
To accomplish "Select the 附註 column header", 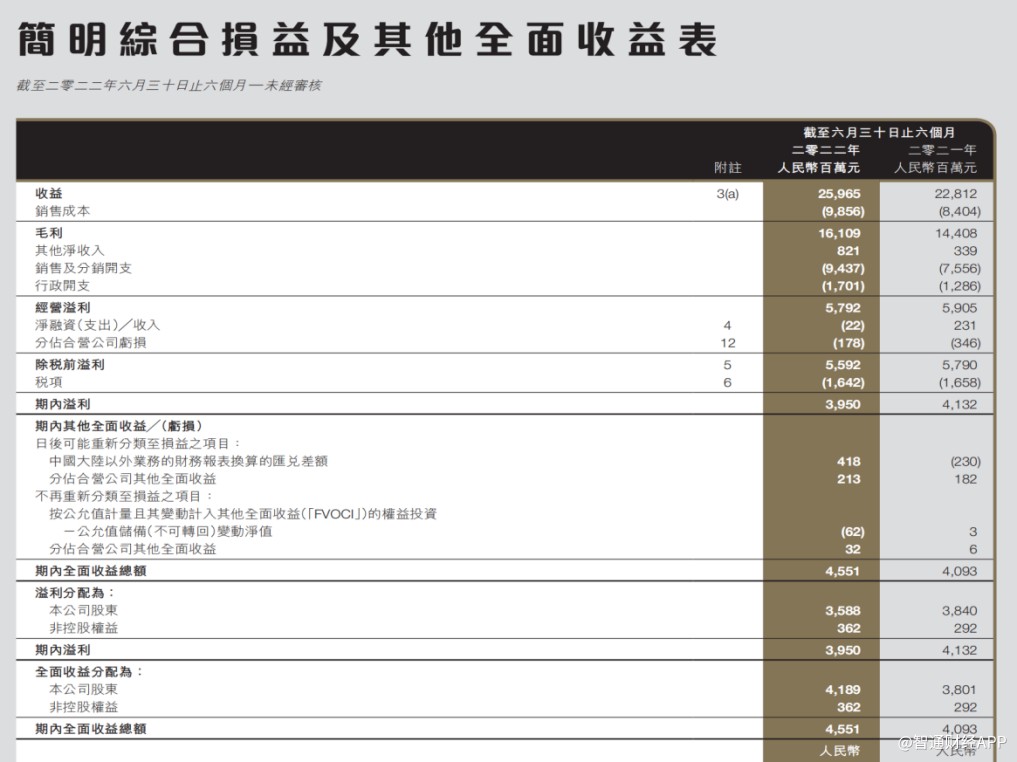I will point(727,168).
